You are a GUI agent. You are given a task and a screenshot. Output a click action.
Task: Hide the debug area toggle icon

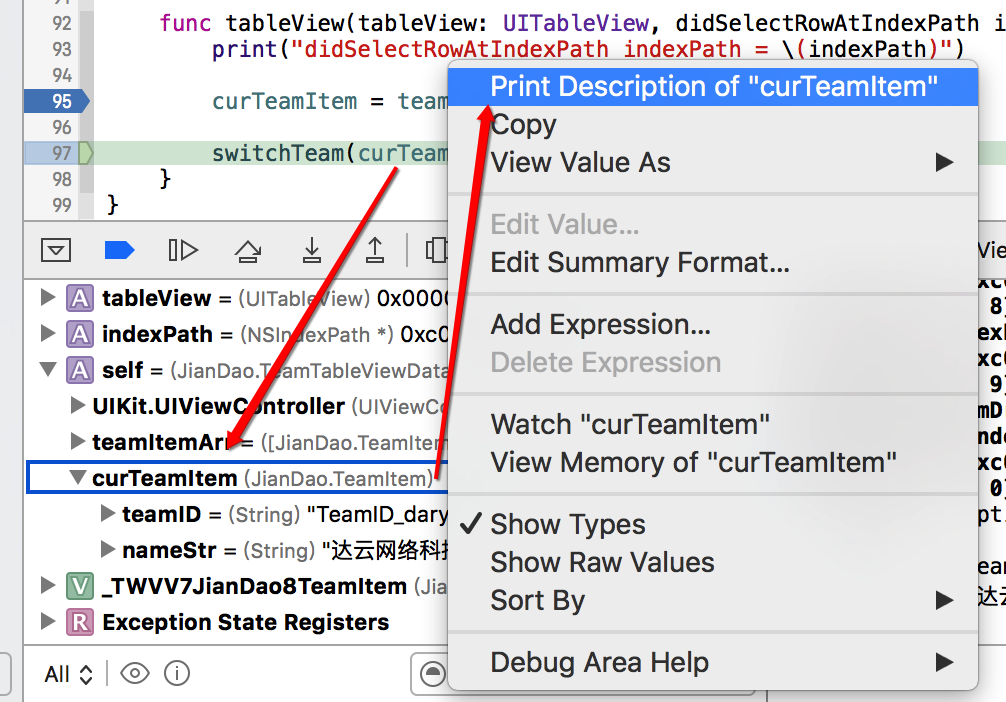[56, 250]
